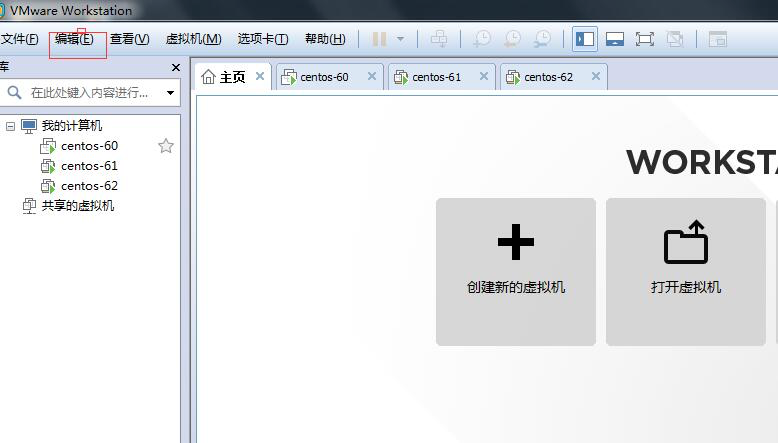
Task: Toggle favorite star for centos-60
Action: (166, 146)
